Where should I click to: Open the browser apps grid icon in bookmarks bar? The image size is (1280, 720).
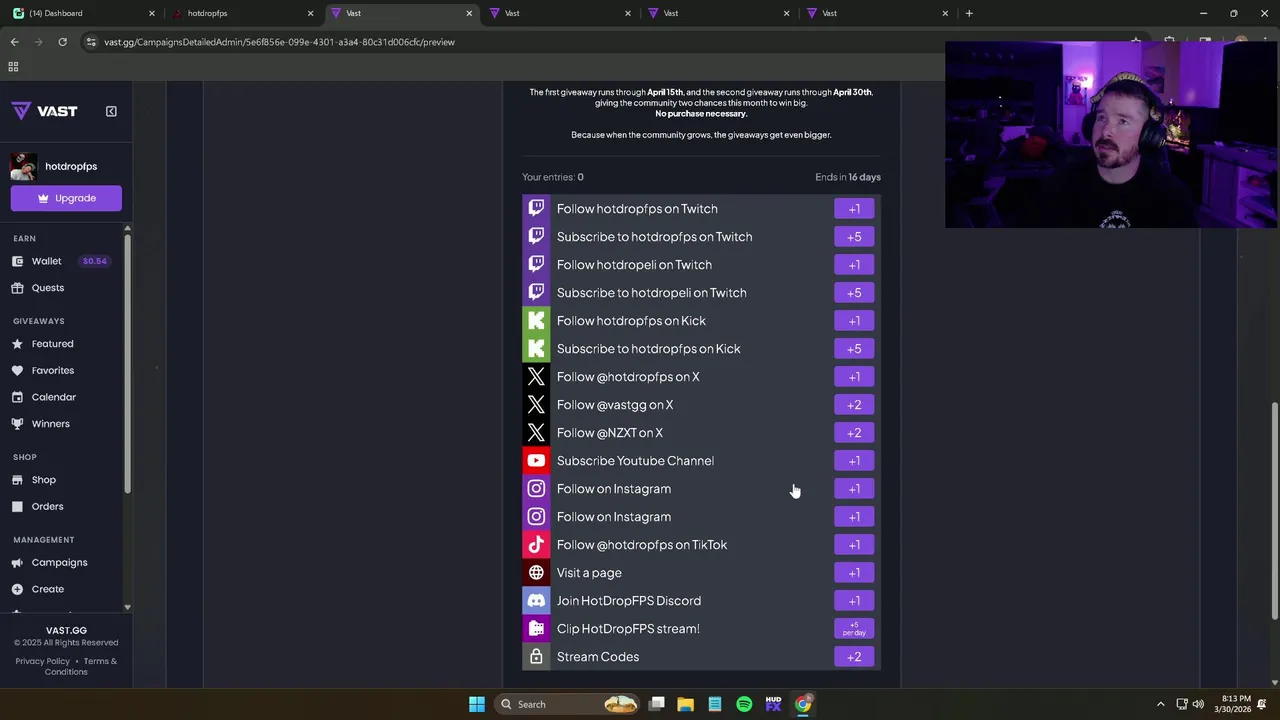click(13, 67)
